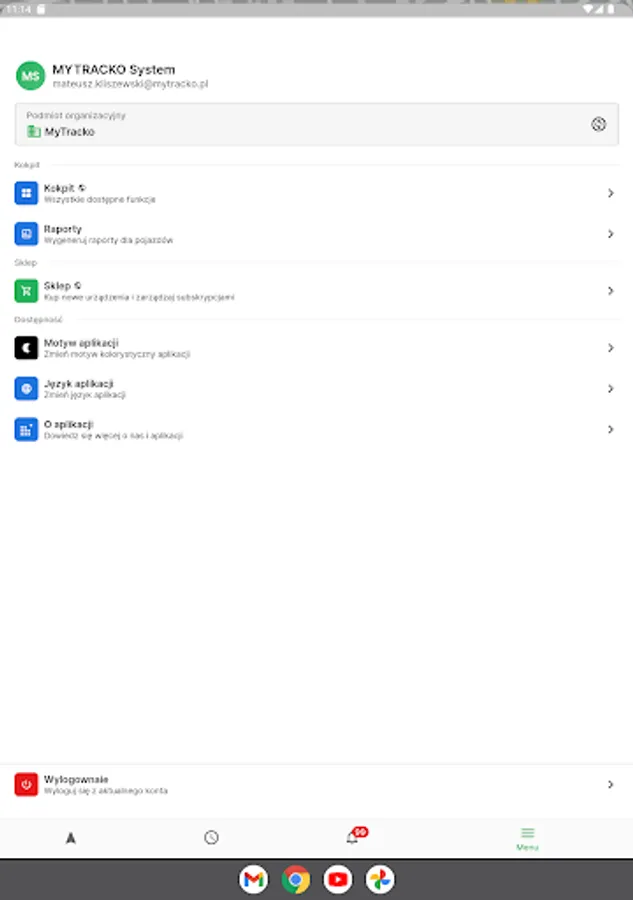Open the Kokpit dashboard icon
This screenshot has width=633, height=900.
click(x=26, y=193)
